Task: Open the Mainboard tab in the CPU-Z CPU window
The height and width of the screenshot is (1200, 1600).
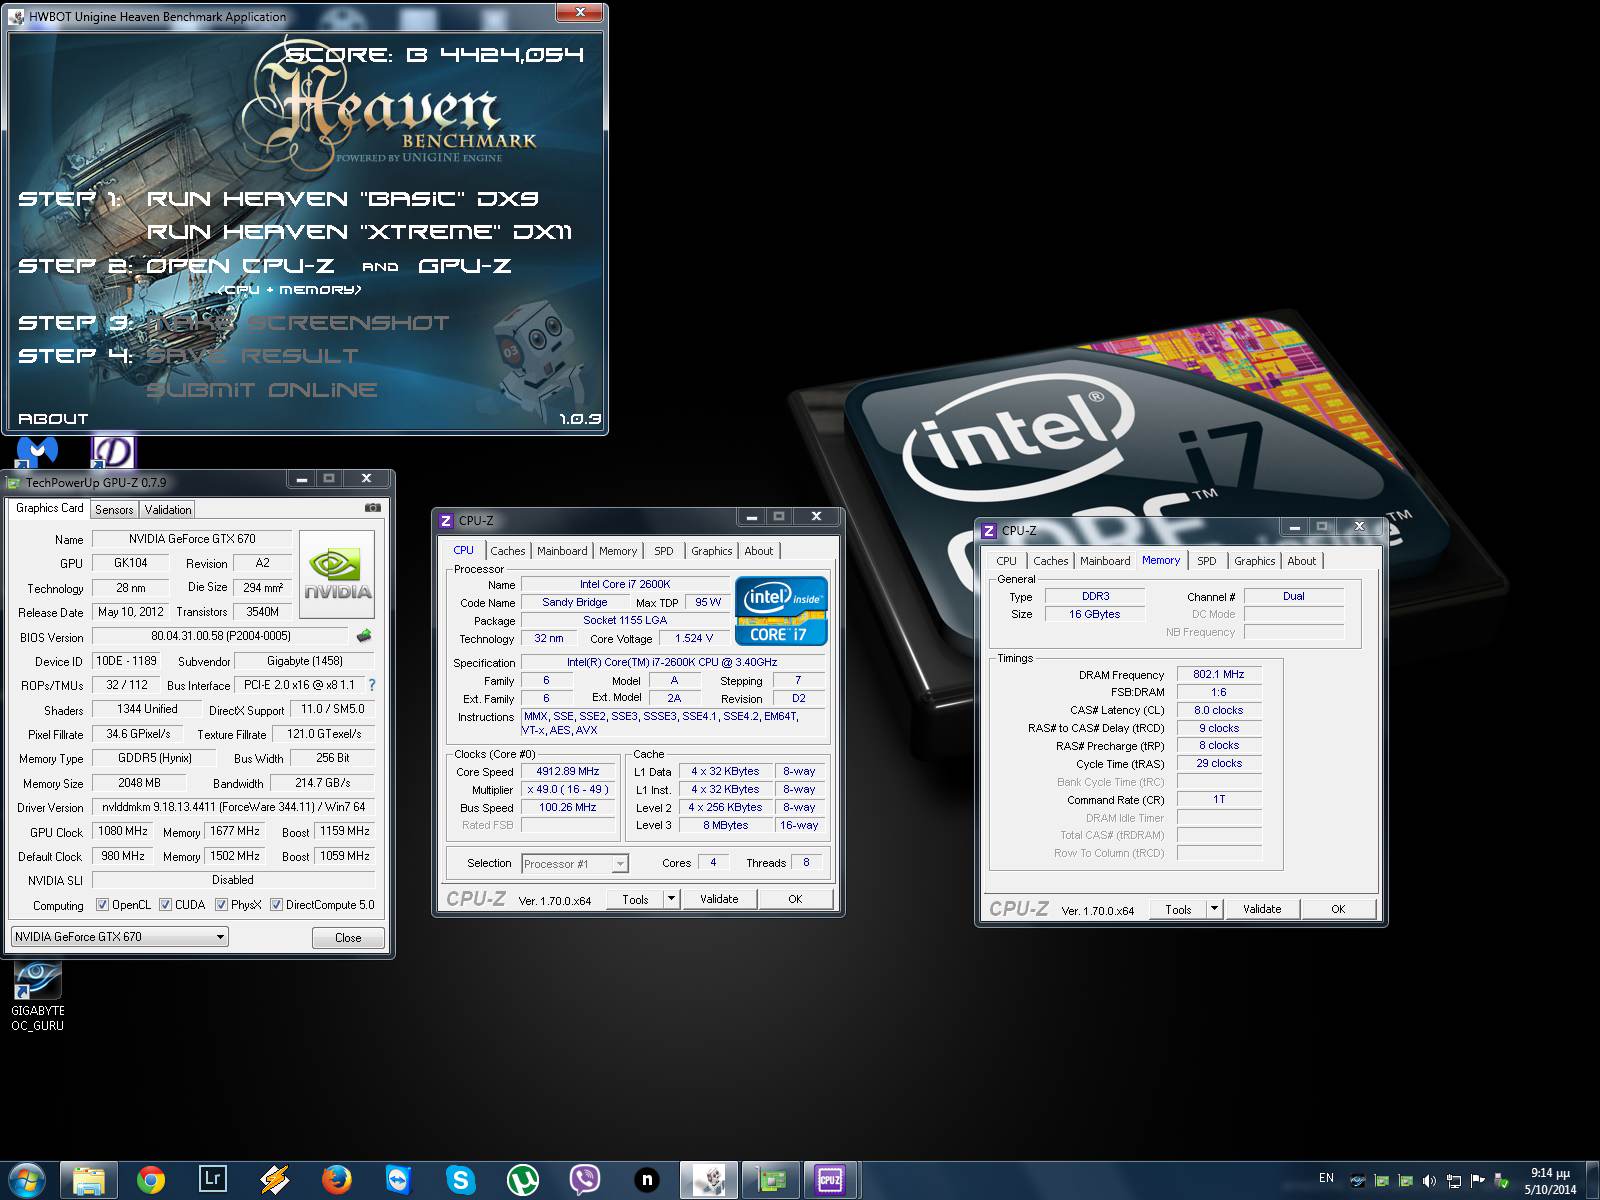Action: [562, 551]
